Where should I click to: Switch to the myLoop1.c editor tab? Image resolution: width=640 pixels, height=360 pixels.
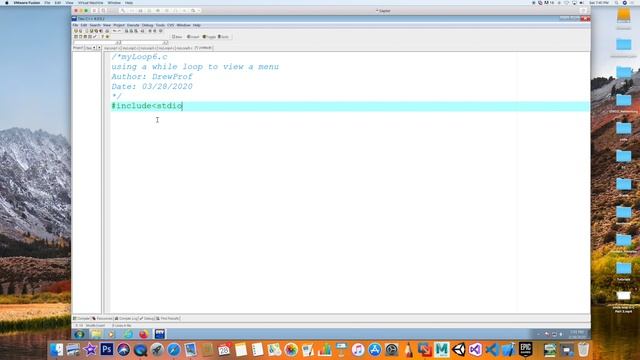tap(112, 48)
